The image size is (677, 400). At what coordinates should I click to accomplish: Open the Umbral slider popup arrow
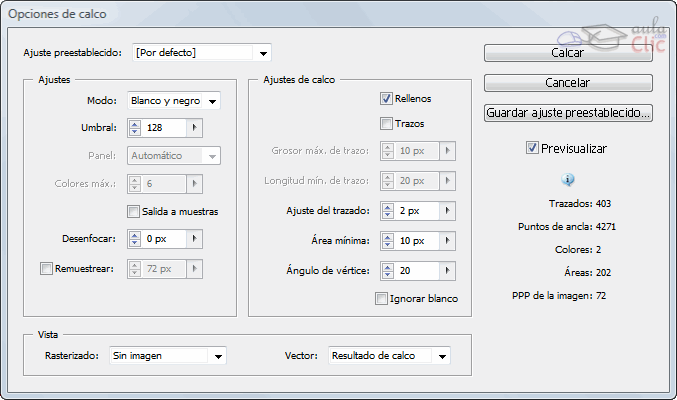click(x=195, y=128)
